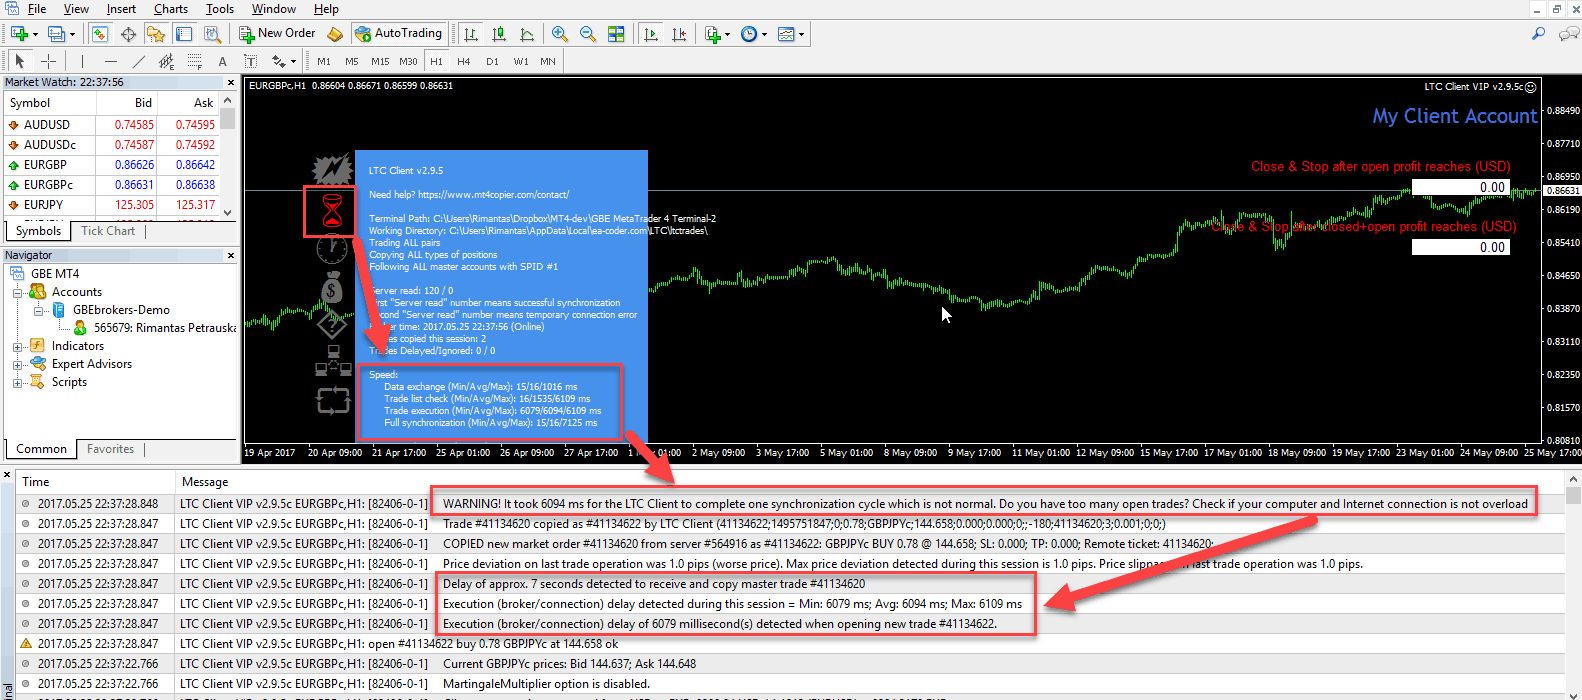
Task: Switch to Favorites tab in Navigator
Action: (110, 449)
